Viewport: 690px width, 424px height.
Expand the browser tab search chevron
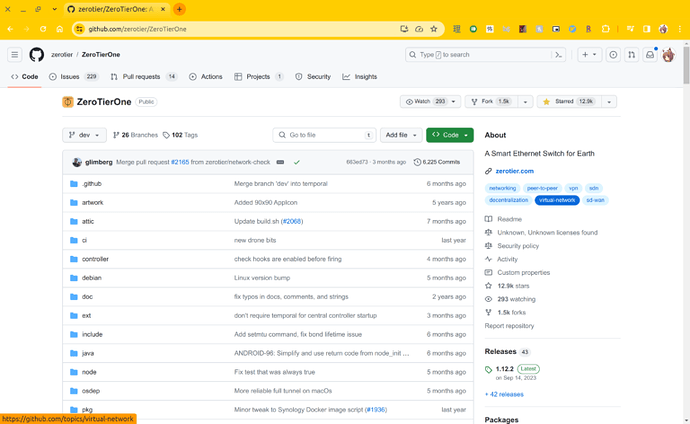(54, 9)
